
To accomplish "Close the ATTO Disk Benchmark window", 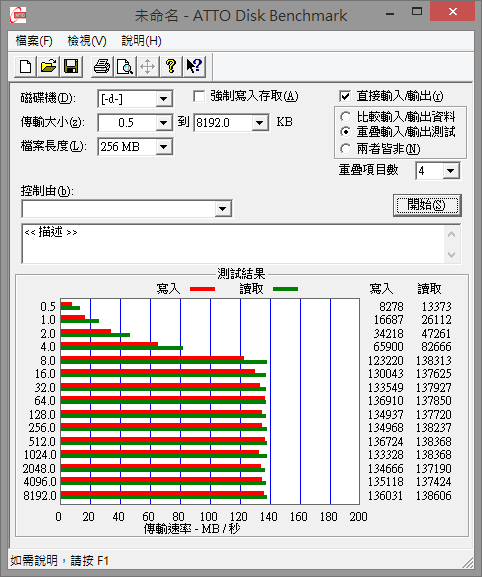I will [453, 12].
